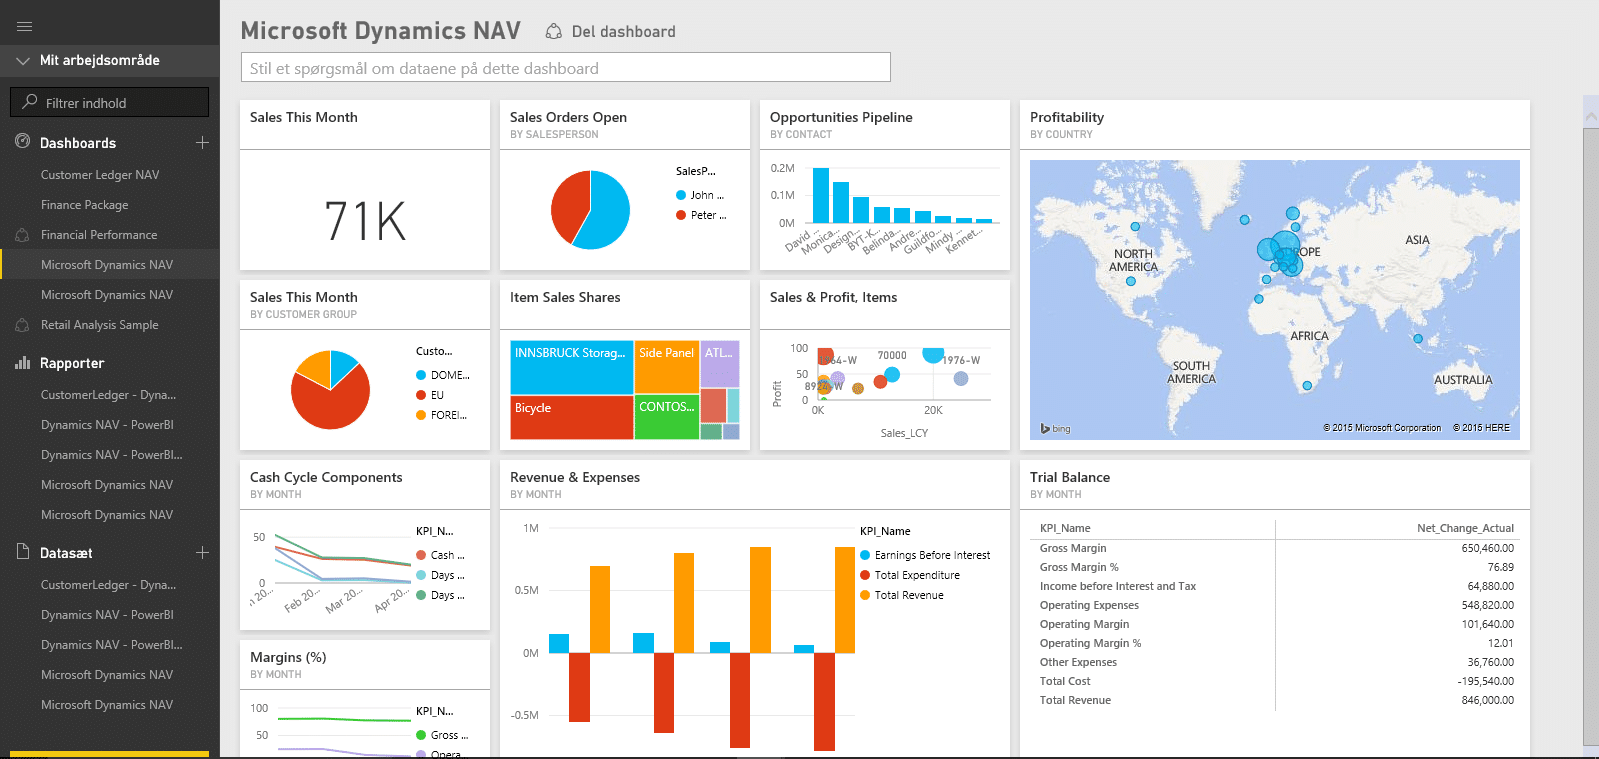Open Finance Package dashboard
The height and width of the screenshot is (759, 1599).
[85, 205]
